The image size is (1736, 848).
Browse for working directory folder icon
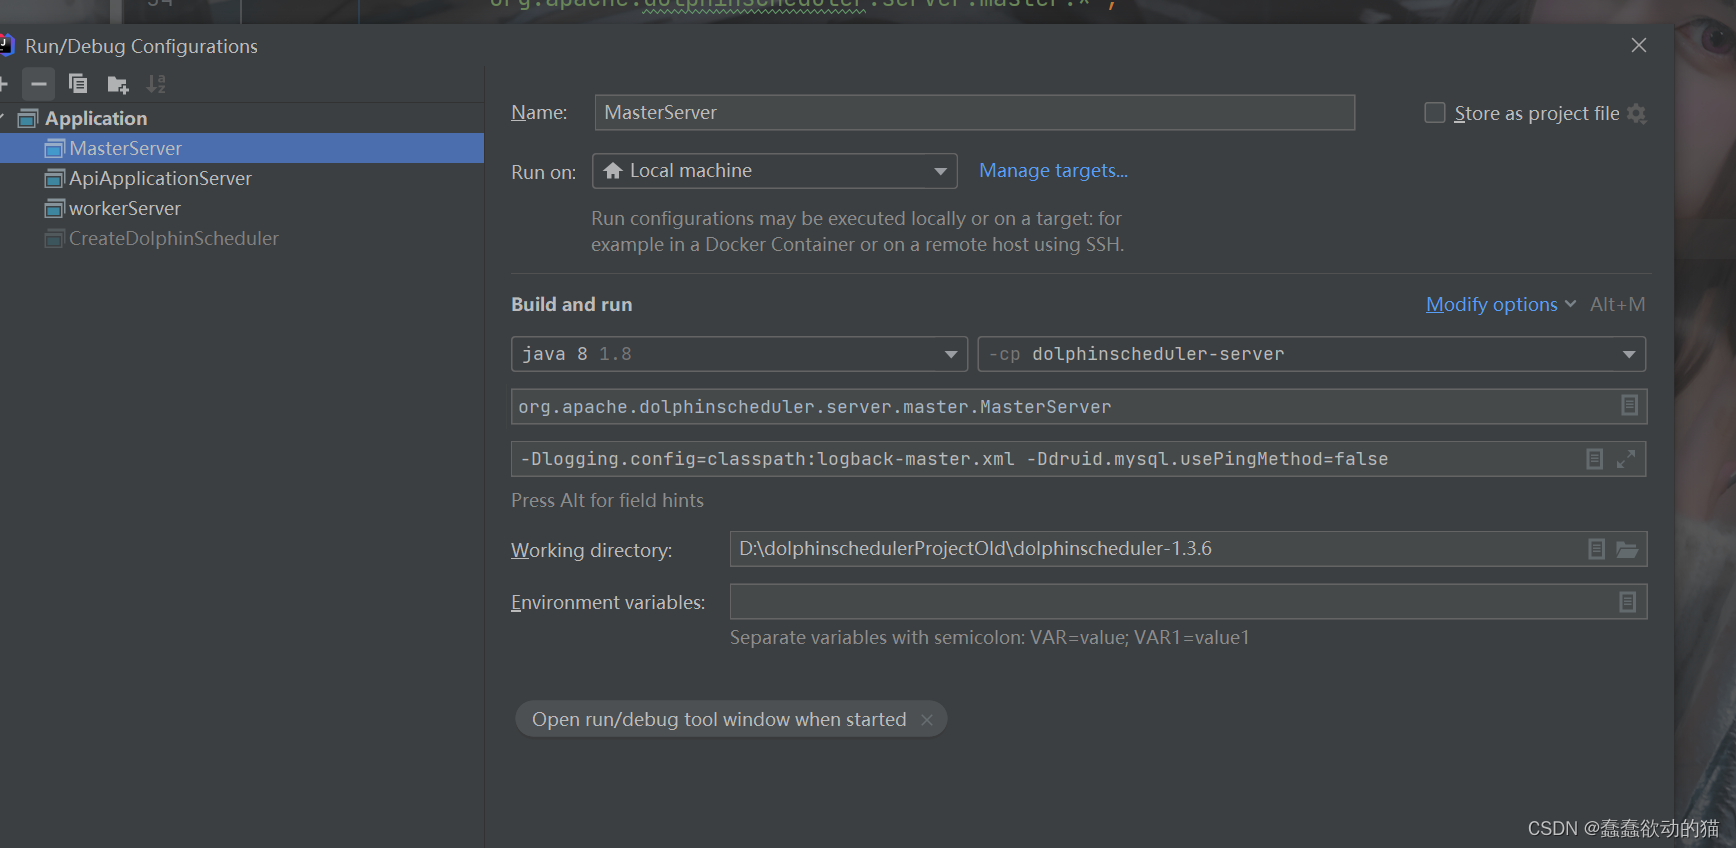tap(1627, 549)
